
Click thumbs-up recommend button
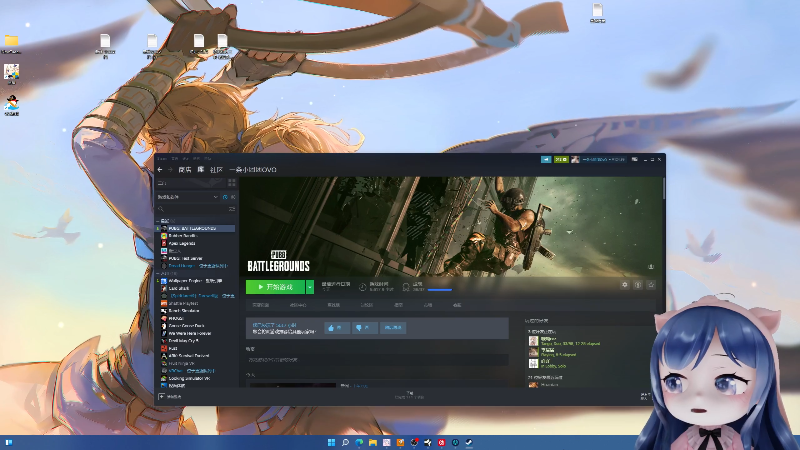tap(337, 328)
